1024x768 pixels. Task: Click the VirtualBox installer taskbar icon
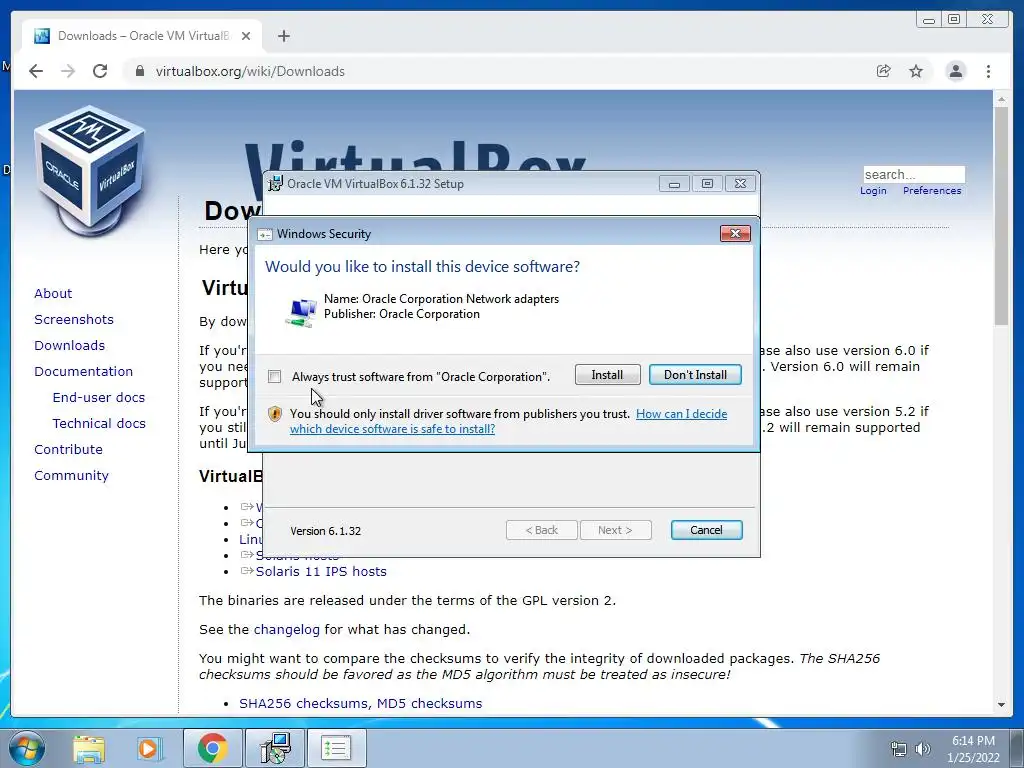(x=274, y=748)
